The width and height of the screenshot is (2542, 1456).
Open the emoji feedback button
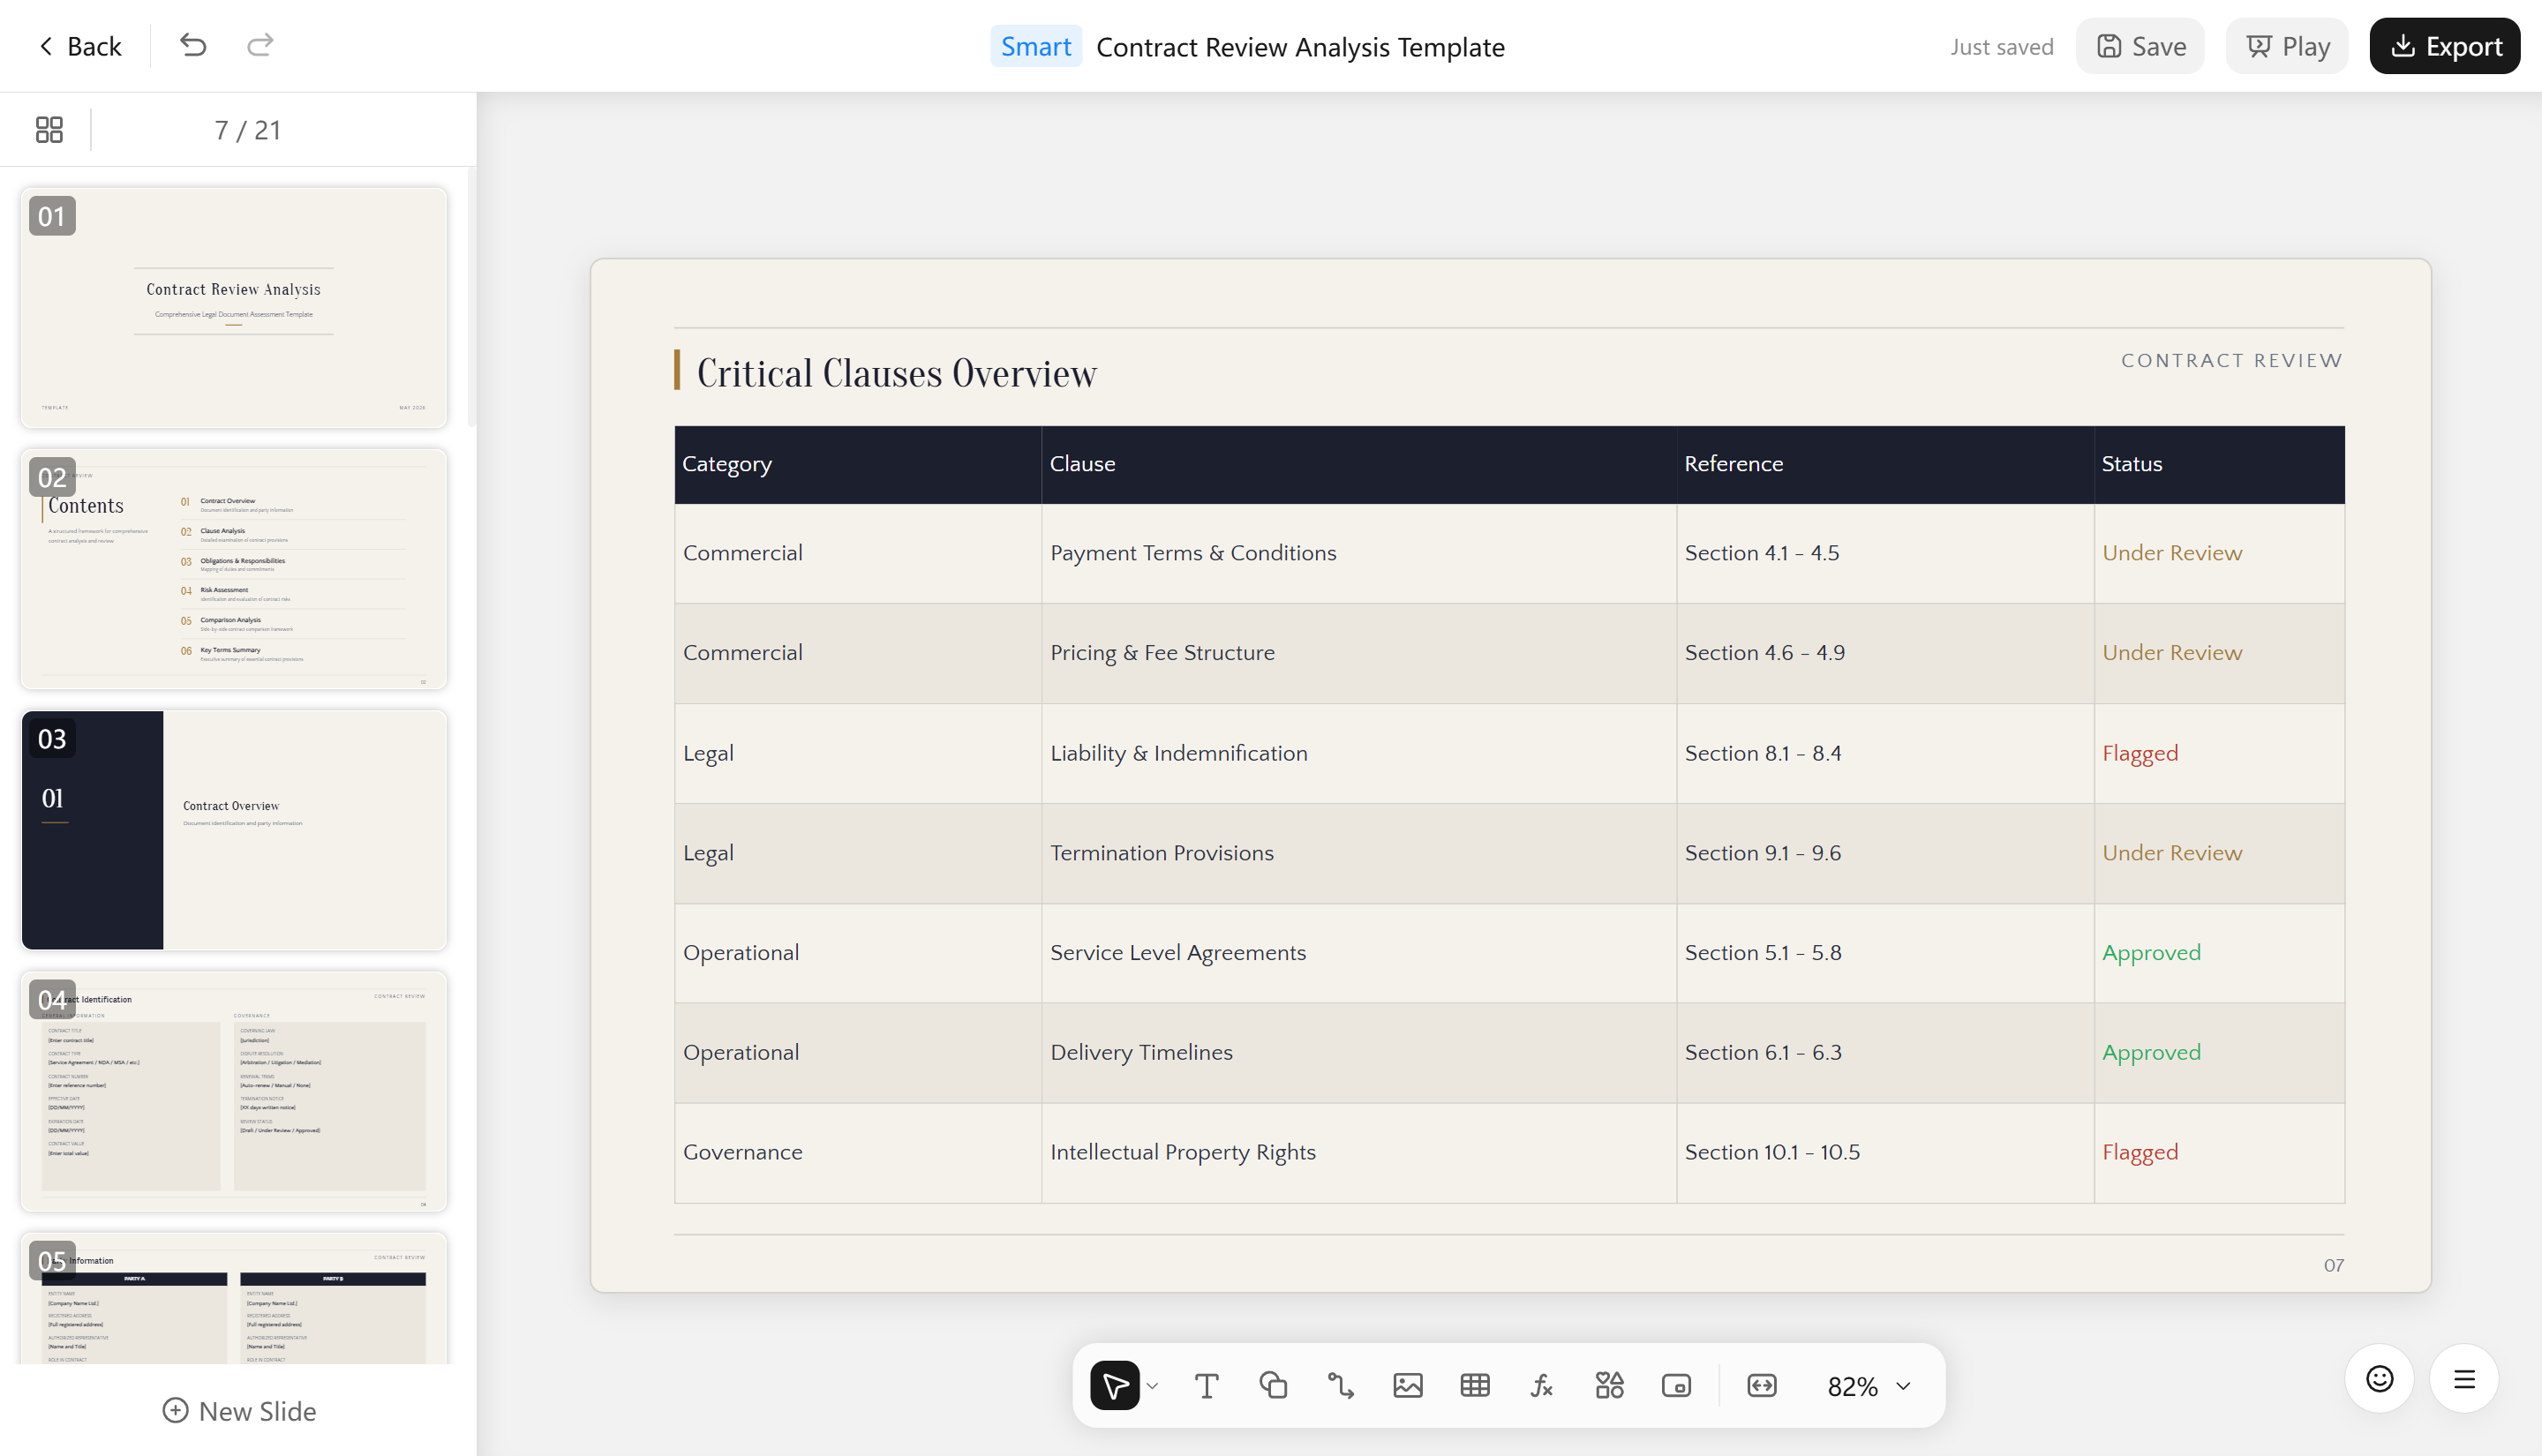pyautogui.click(x=2380, y=1379)
